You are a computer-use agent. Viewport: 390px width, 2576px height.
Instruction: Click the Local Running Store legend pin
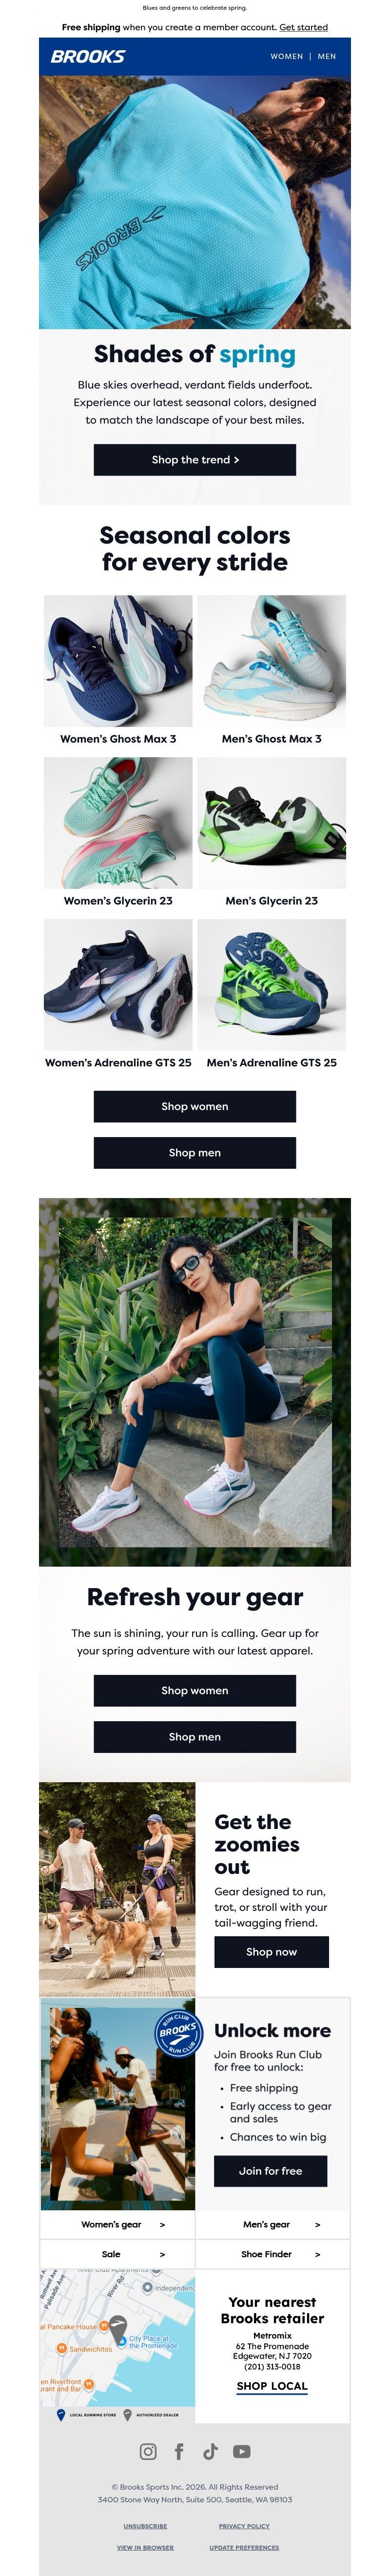61,2414
